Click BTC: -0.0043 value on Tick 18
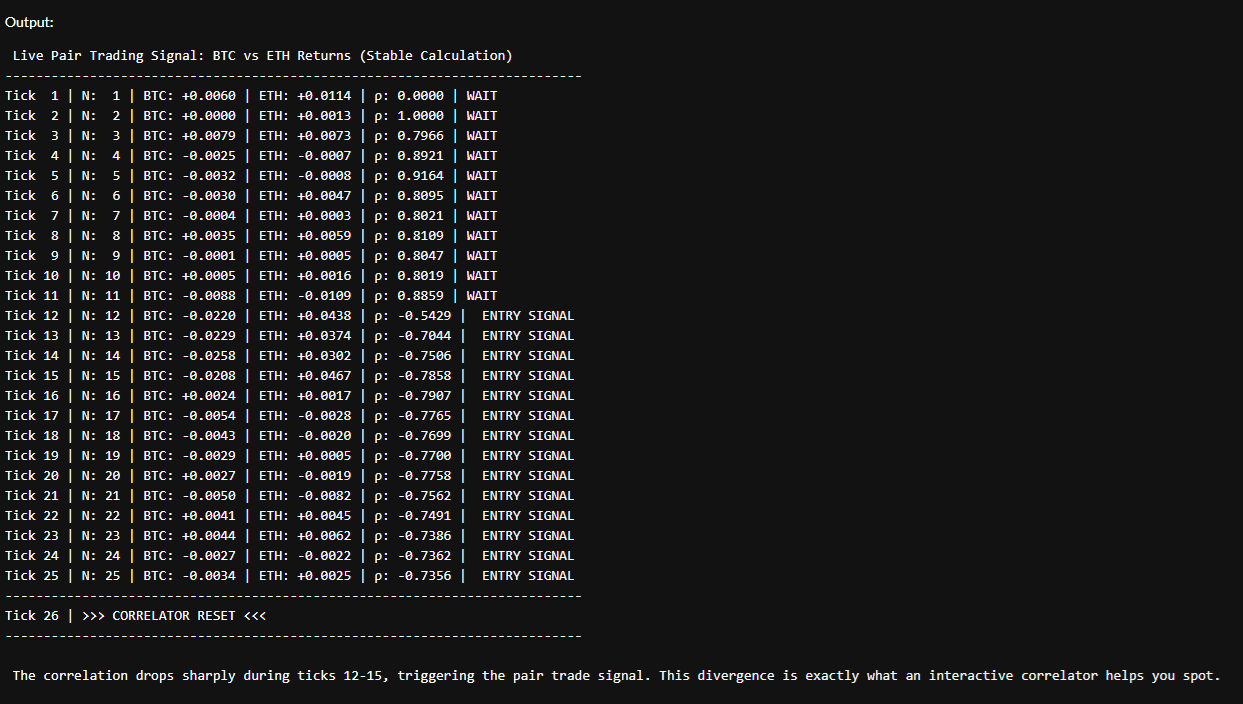Image resolution: width=1243 pixels, height=704 pixels. point(189,436)
